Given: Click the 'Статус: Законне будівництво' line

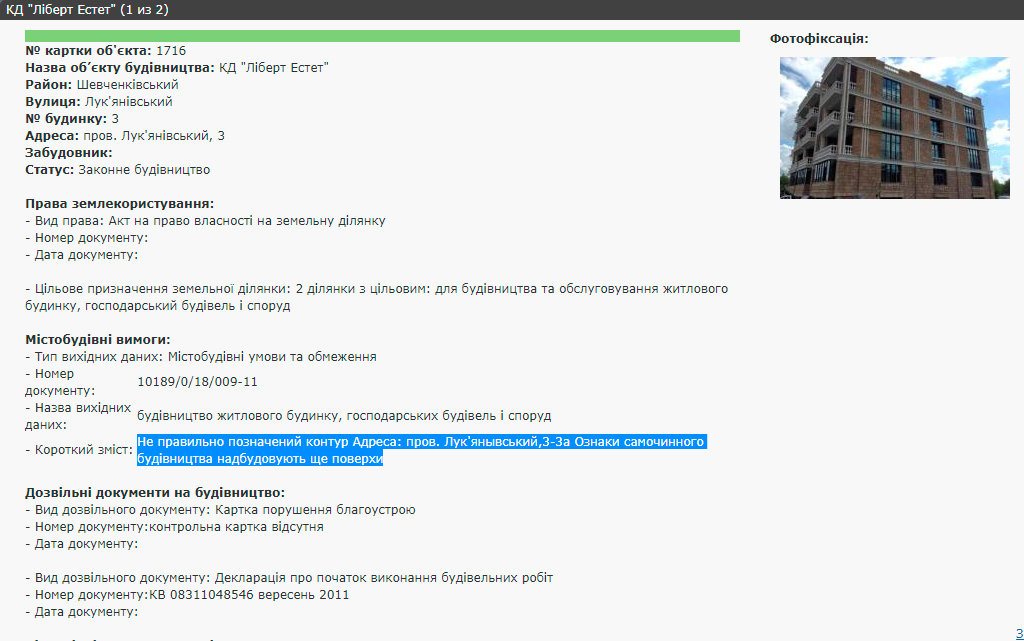Looking at the screenshot, I should pos(117,170).
